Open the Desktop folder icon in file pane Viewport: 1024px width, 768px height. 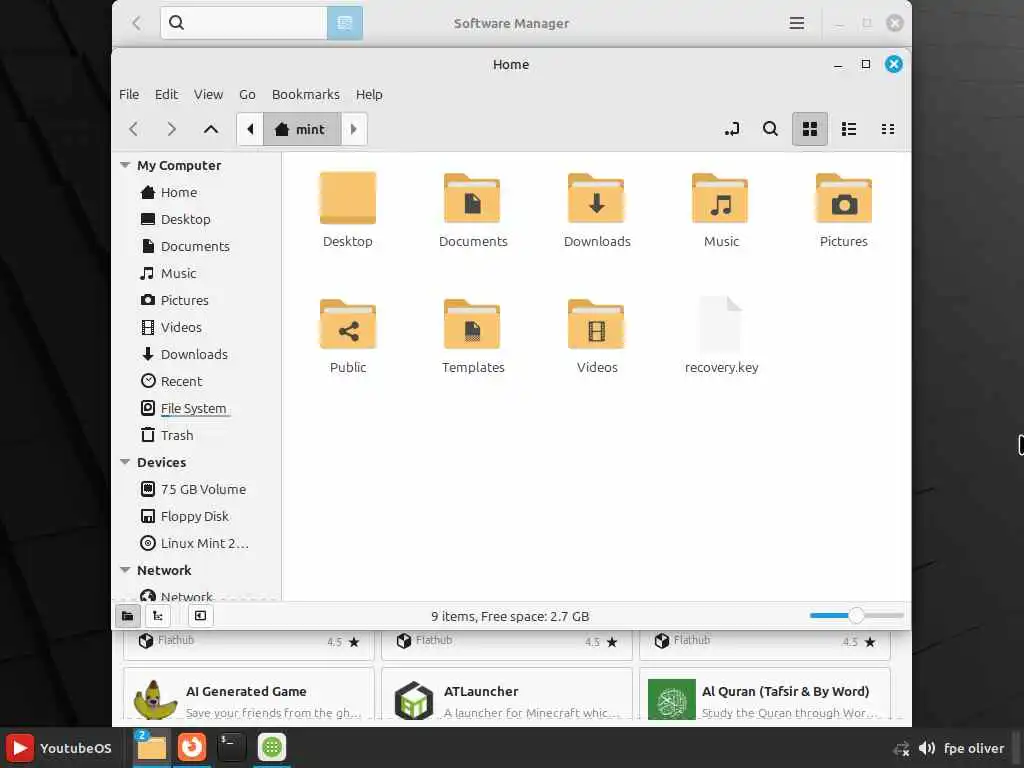coord(347,198)
